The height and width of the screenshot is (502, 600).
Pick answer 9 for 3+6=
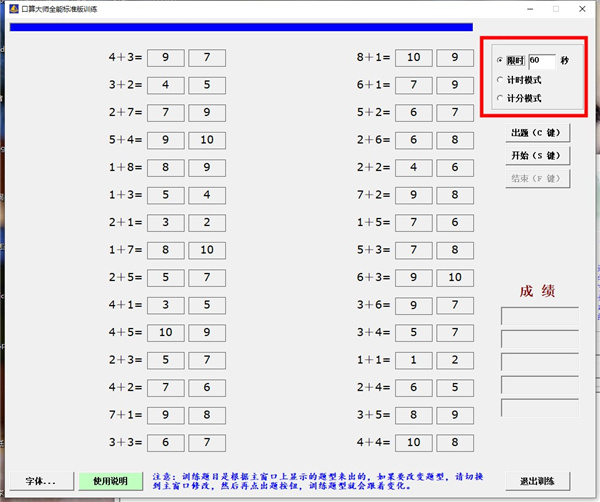coord(414,306)
